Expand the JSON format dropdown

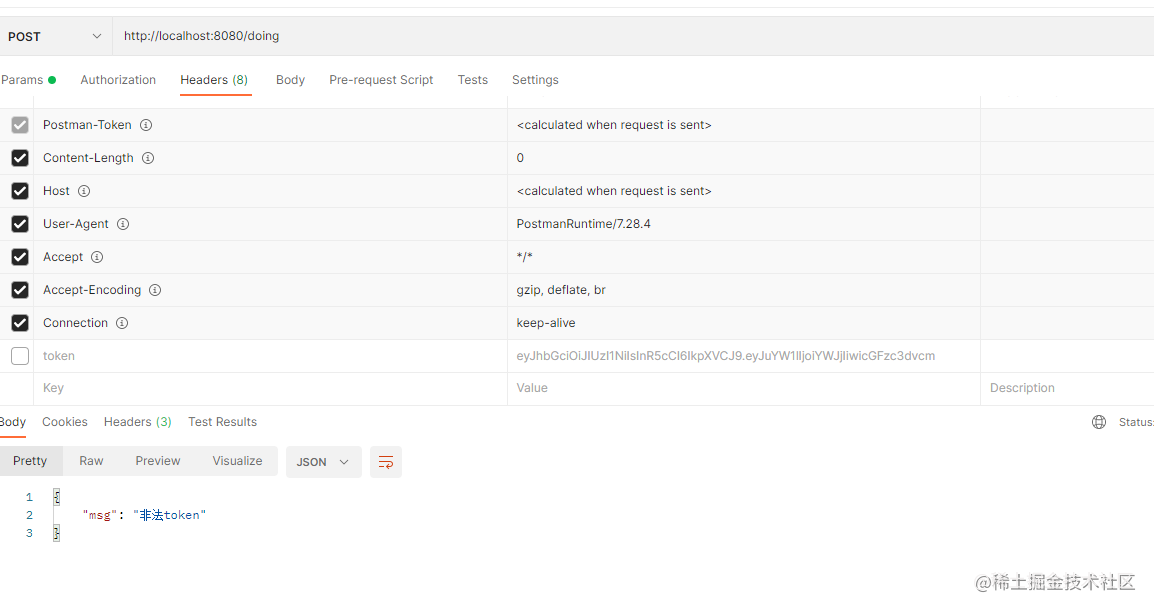(323, 462)
